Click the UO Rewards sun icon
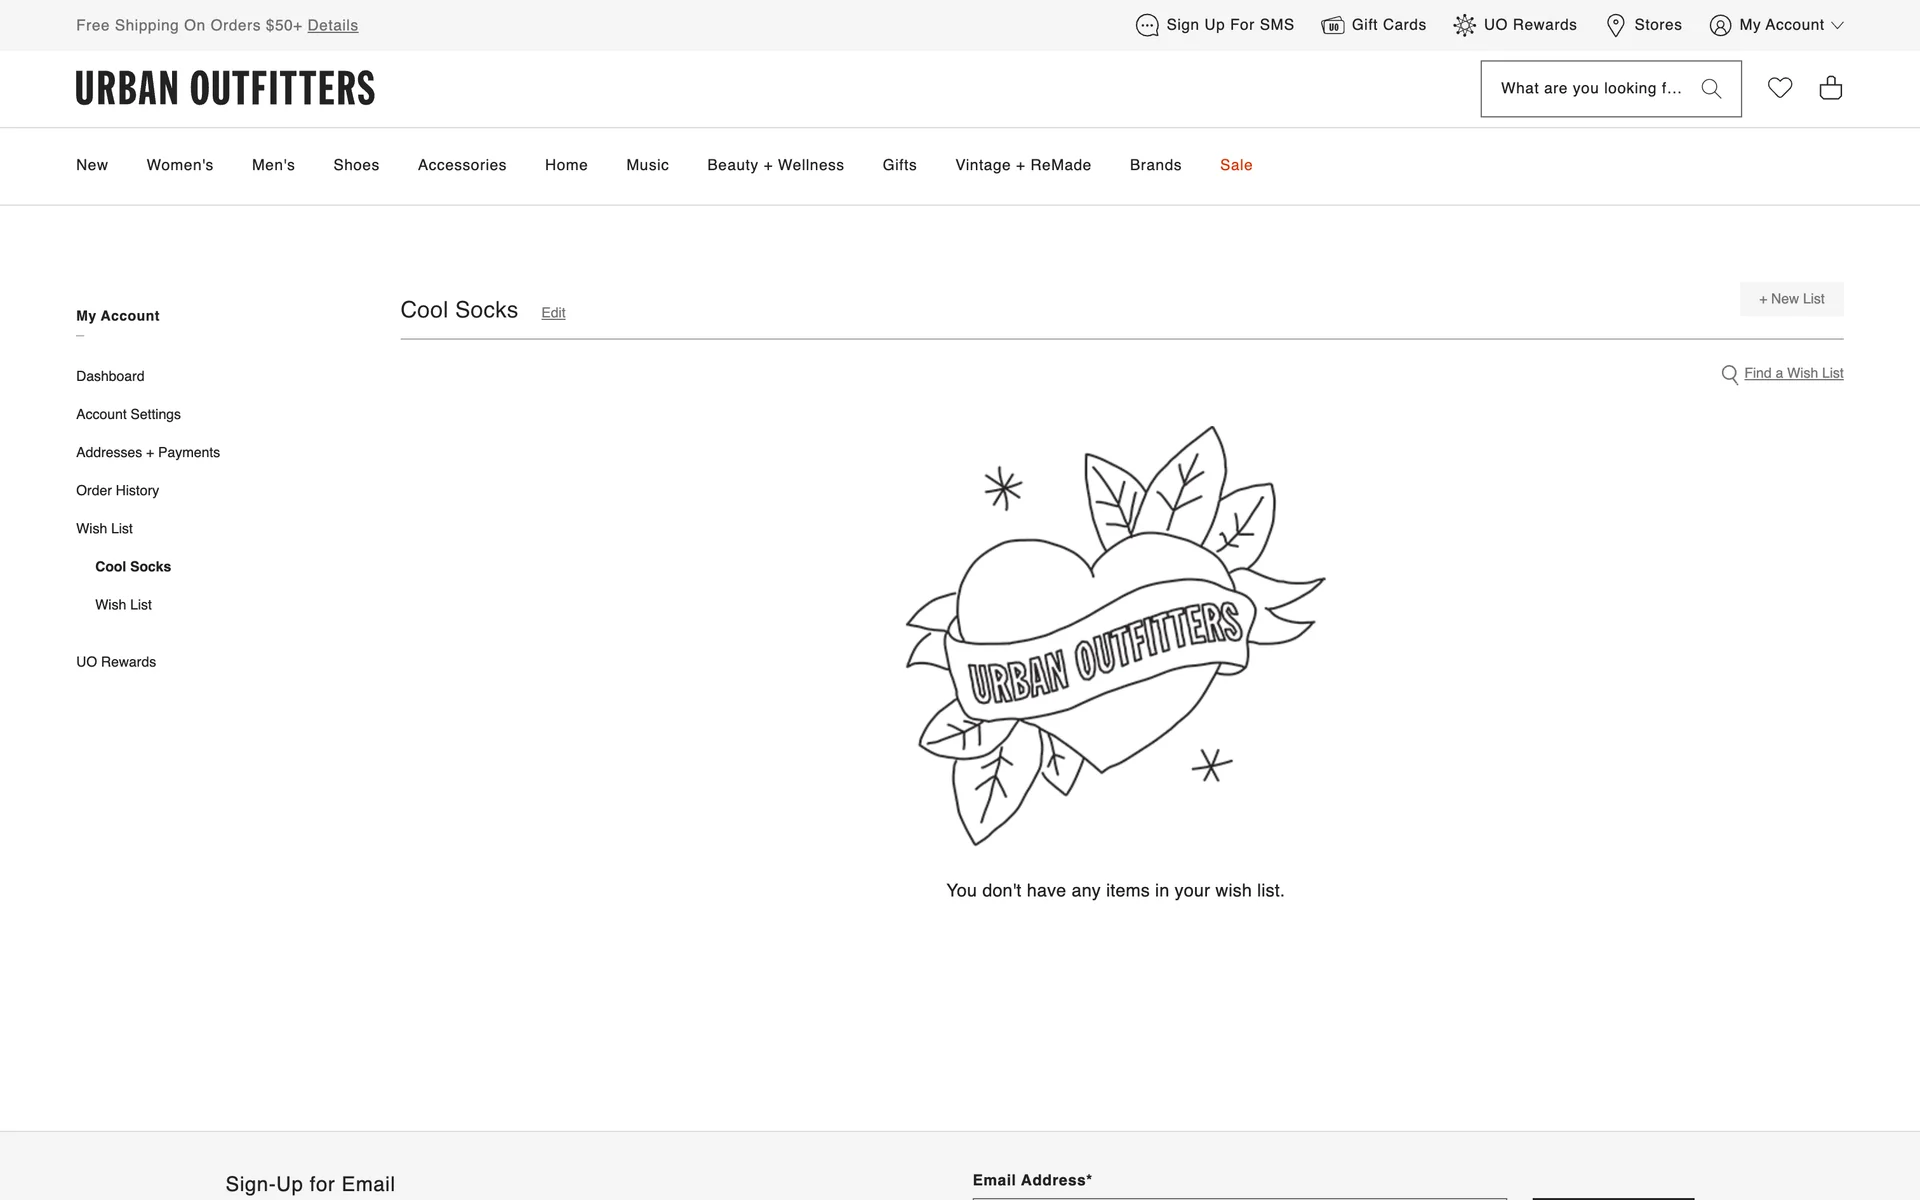This screenshot has width=1920, height=1200. (x=1464, y=25)
